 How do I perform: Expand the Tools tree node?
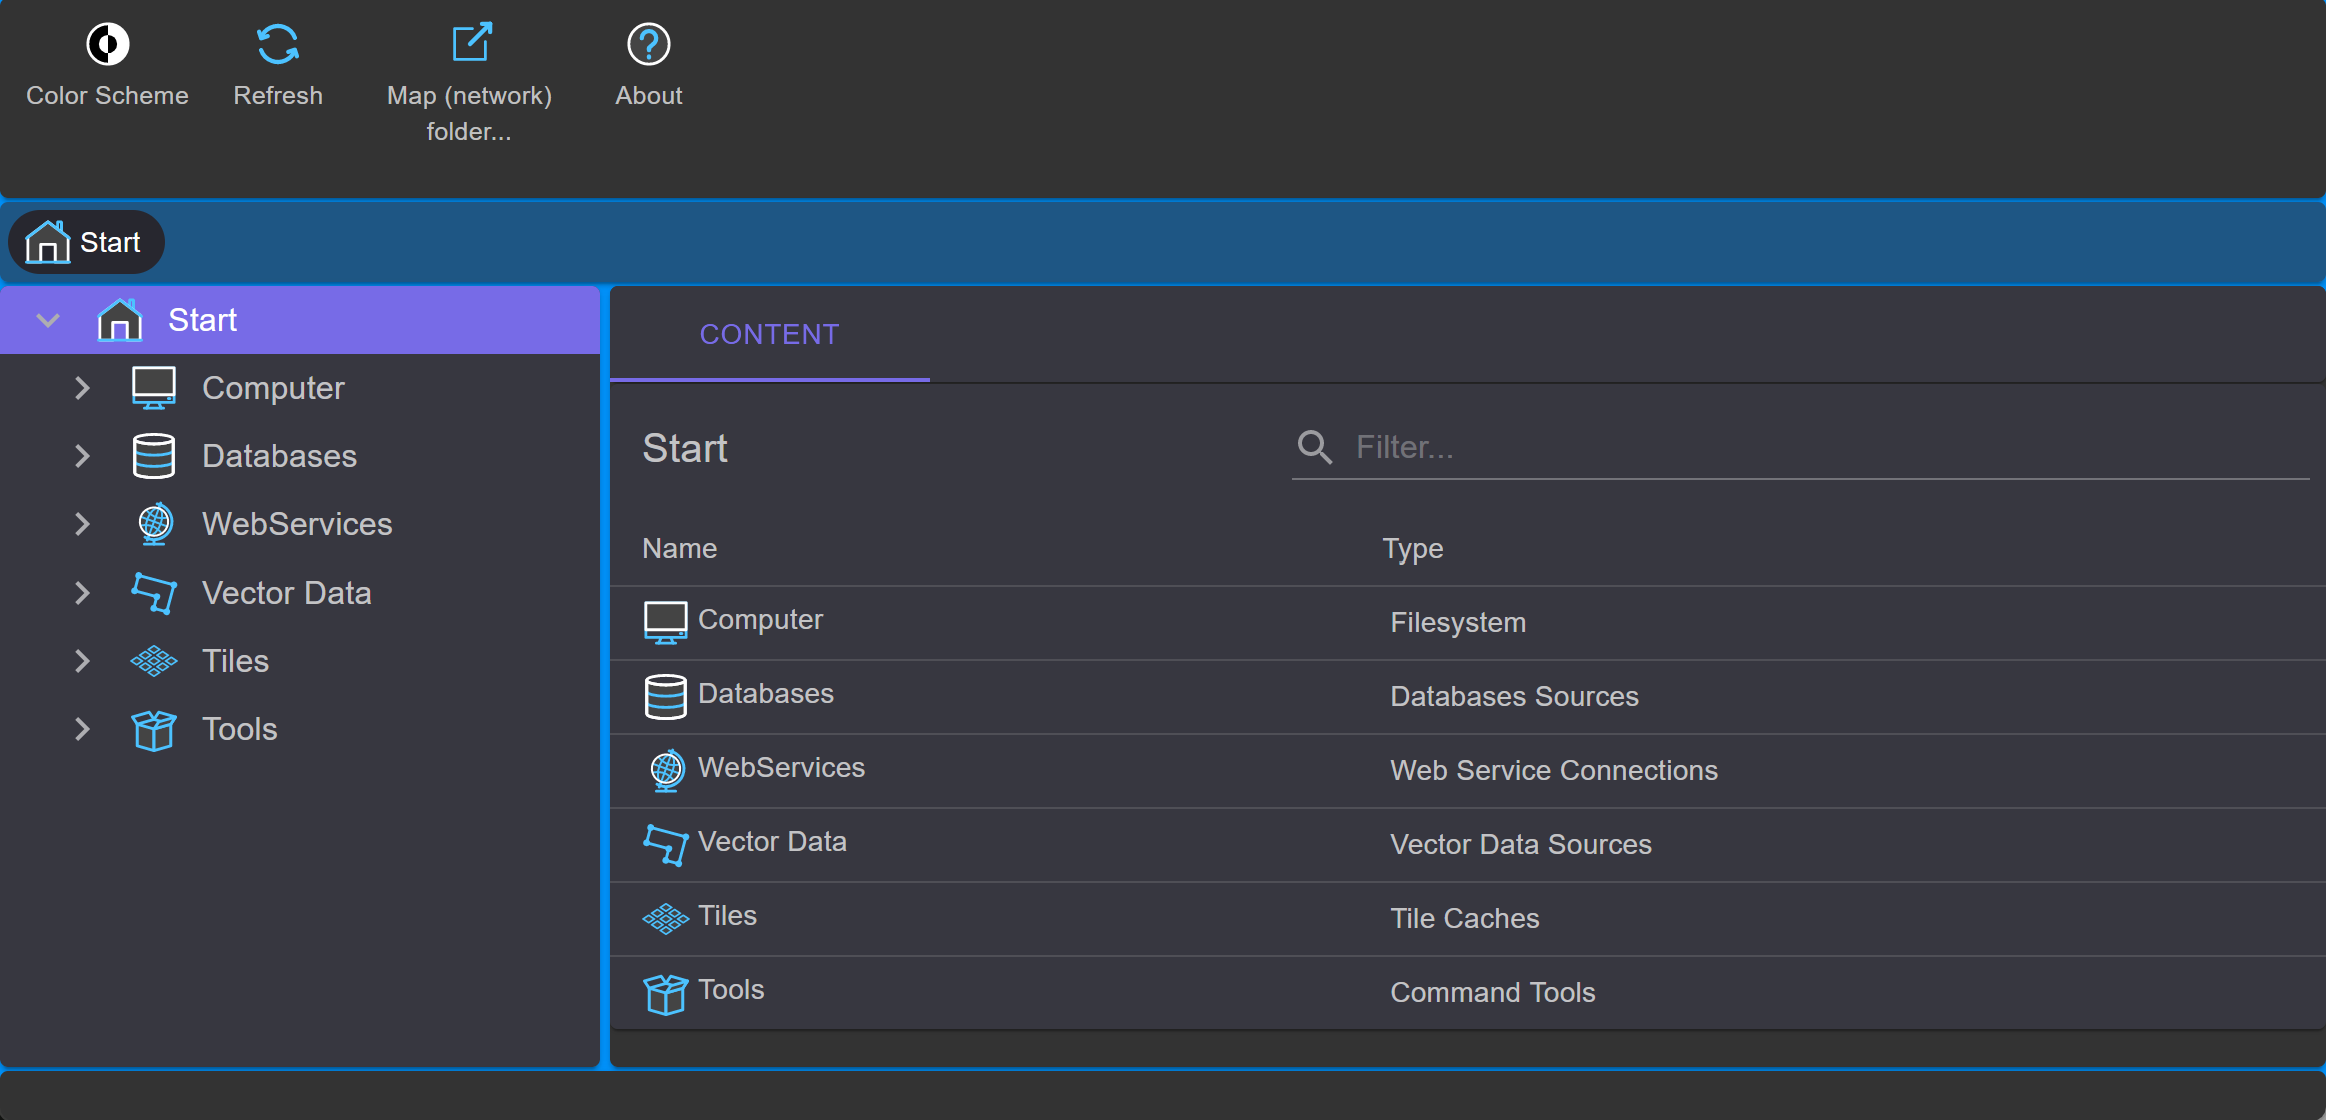tap(82, 730)
